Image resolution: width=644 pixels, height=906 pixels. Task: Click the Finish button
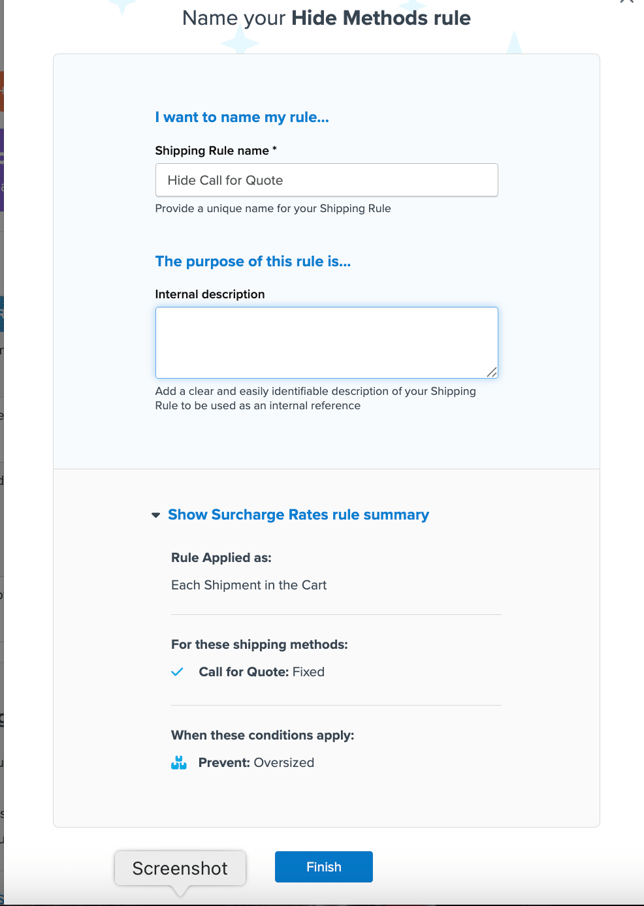click(323, 866)
